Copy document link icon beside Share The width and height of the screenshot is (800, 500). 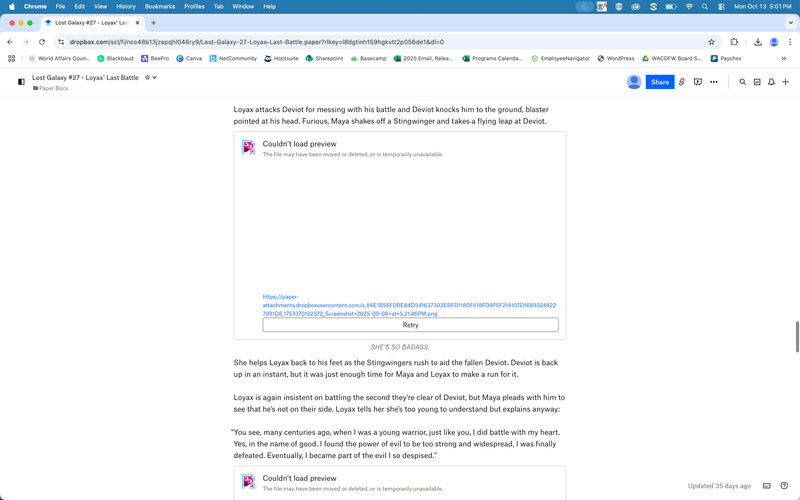point(682,82)
